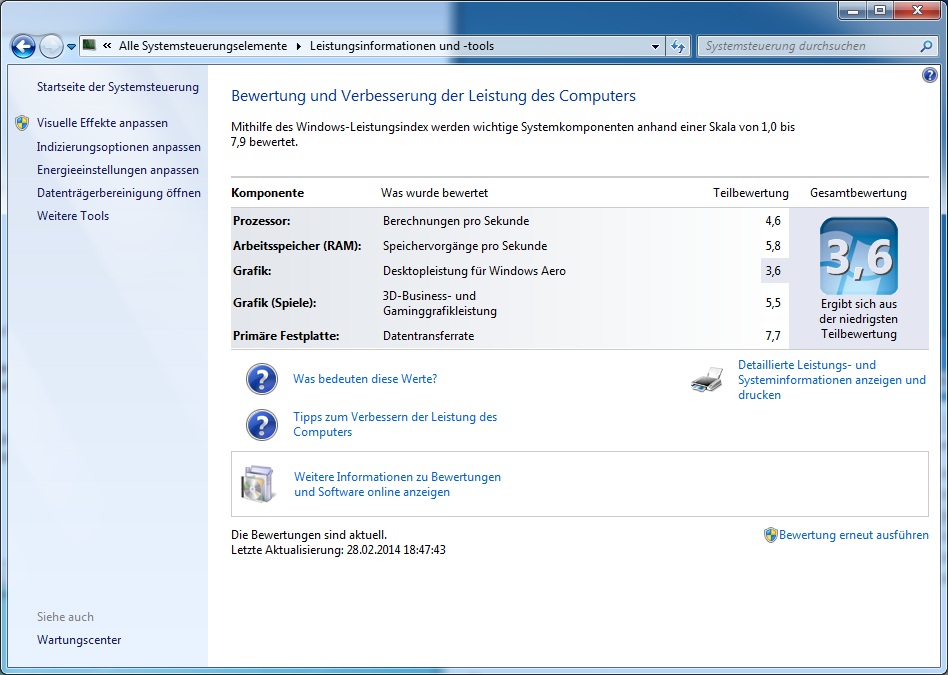Screen dimensions: 948x675
Task: Select Leistungsinformationen und -tools breadcrumb
Action: tap(402, 46)
